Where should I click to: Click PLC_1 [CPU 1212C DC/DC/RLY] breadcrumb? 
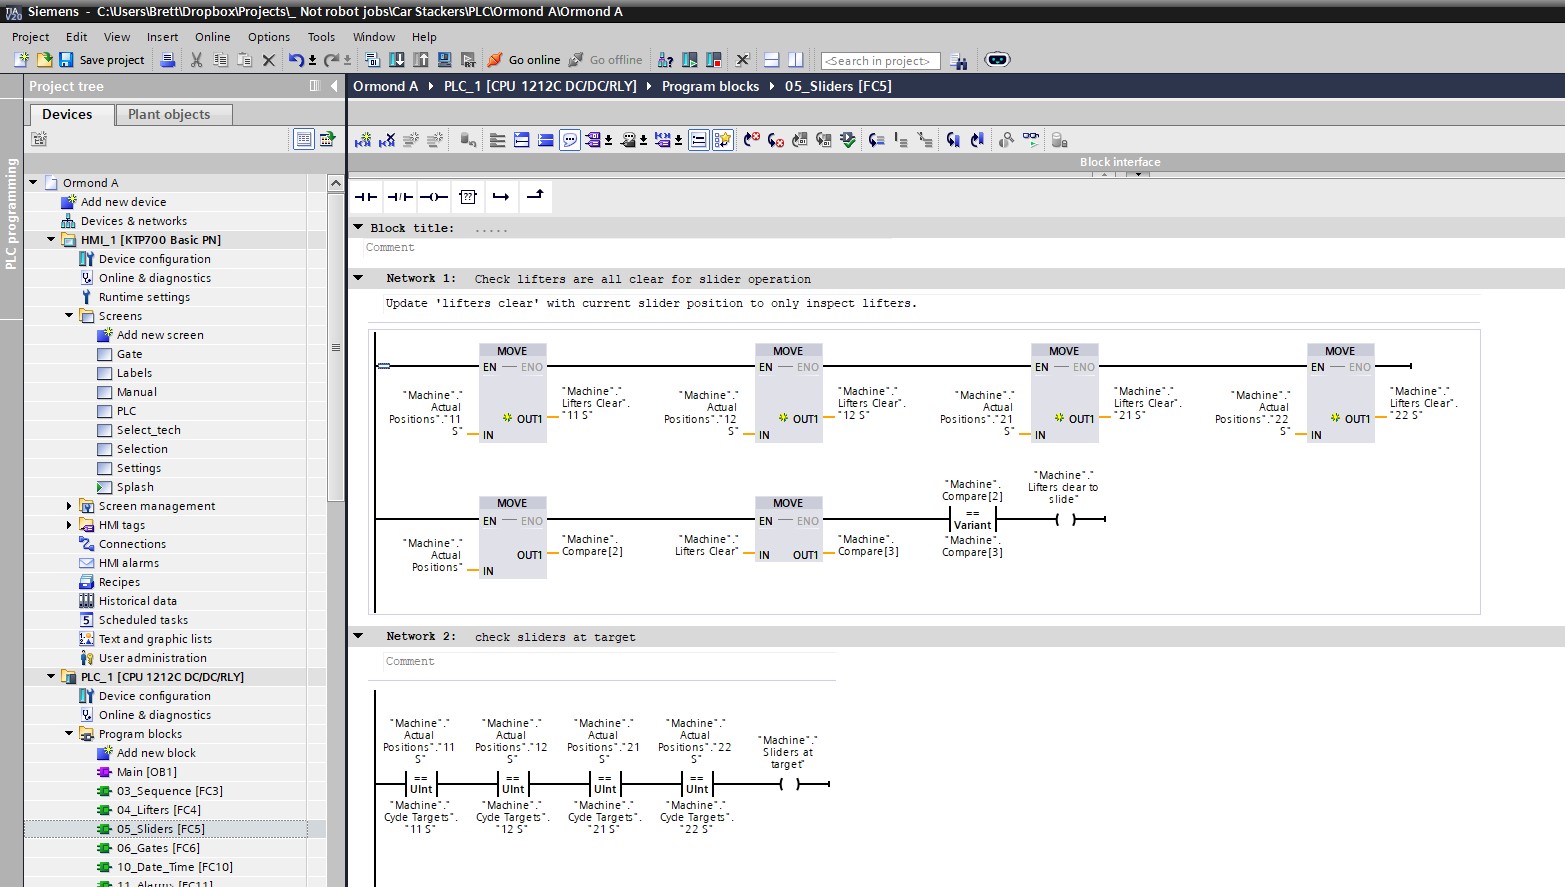point(540,86)
